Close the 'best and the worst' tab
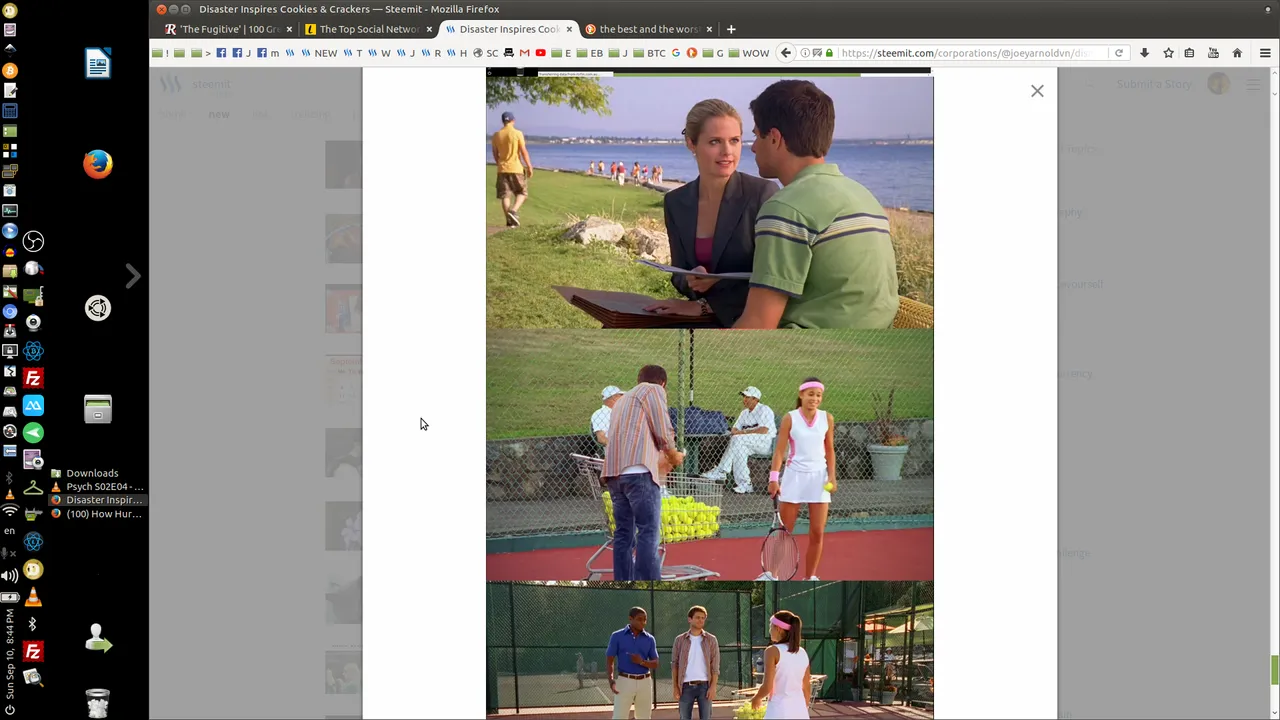This screenshot has width=1280, height=720. [x=709, y=29]
